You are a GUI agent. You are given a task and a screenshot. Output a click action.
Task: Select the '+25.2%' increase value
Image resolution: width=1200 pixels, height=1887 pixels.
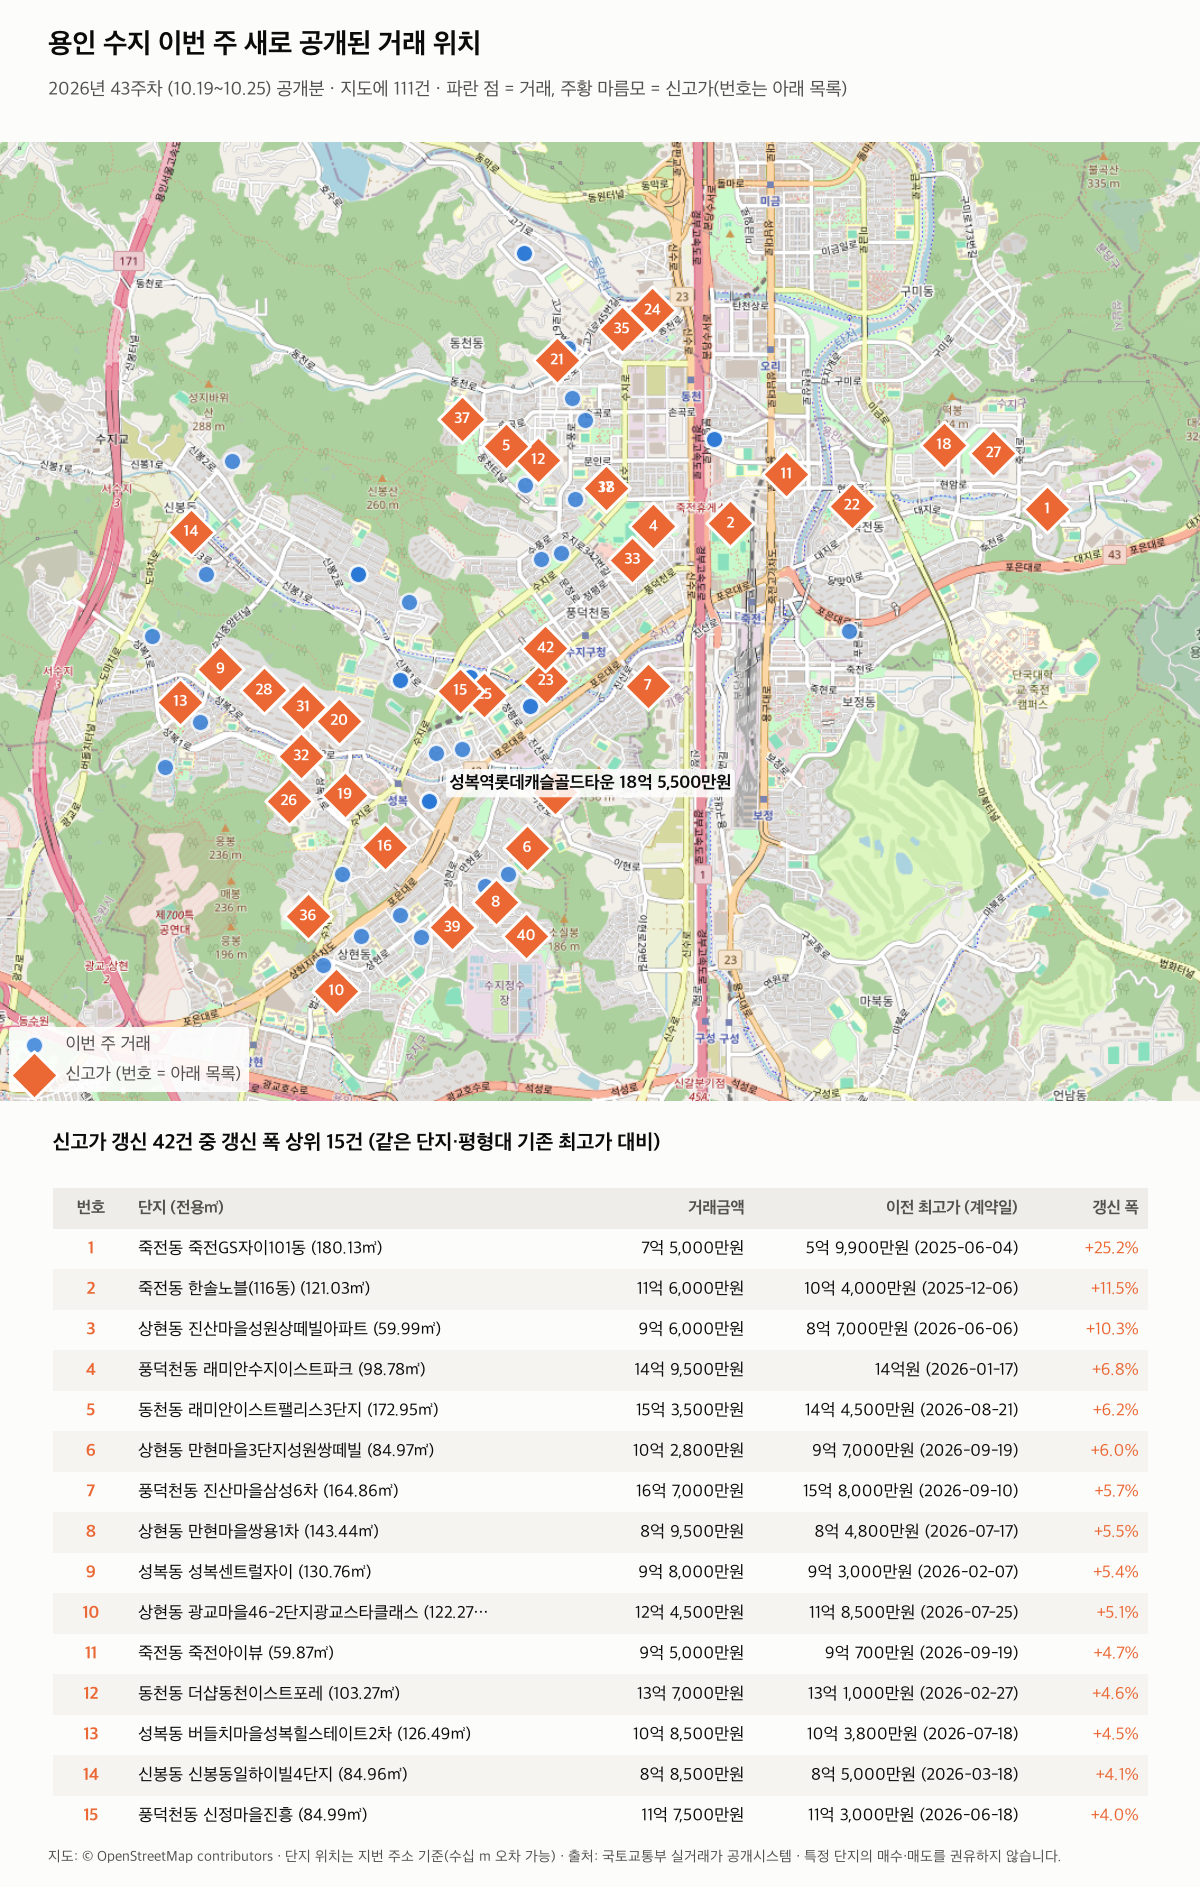pos(1112,1248)
